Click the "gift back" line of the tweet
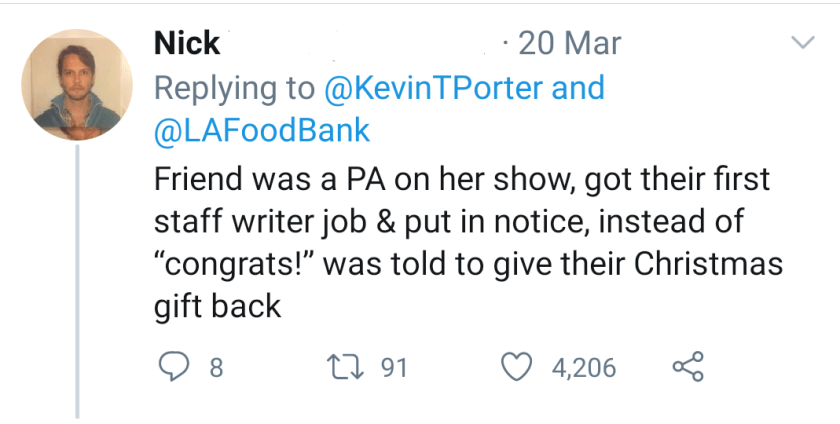Image resolution: width=840 pixels, height=424 pixels. pyautogui.click(x=218, y=306)
